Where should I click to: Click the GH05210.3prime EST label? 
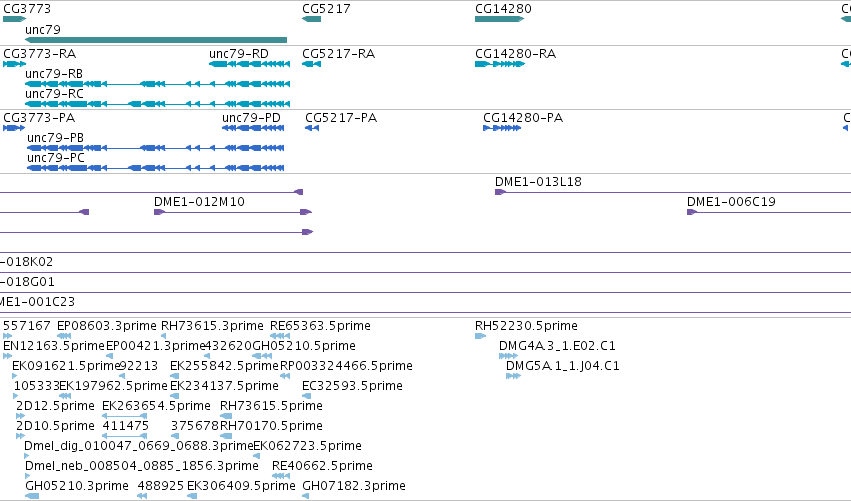tap(77, 486)
